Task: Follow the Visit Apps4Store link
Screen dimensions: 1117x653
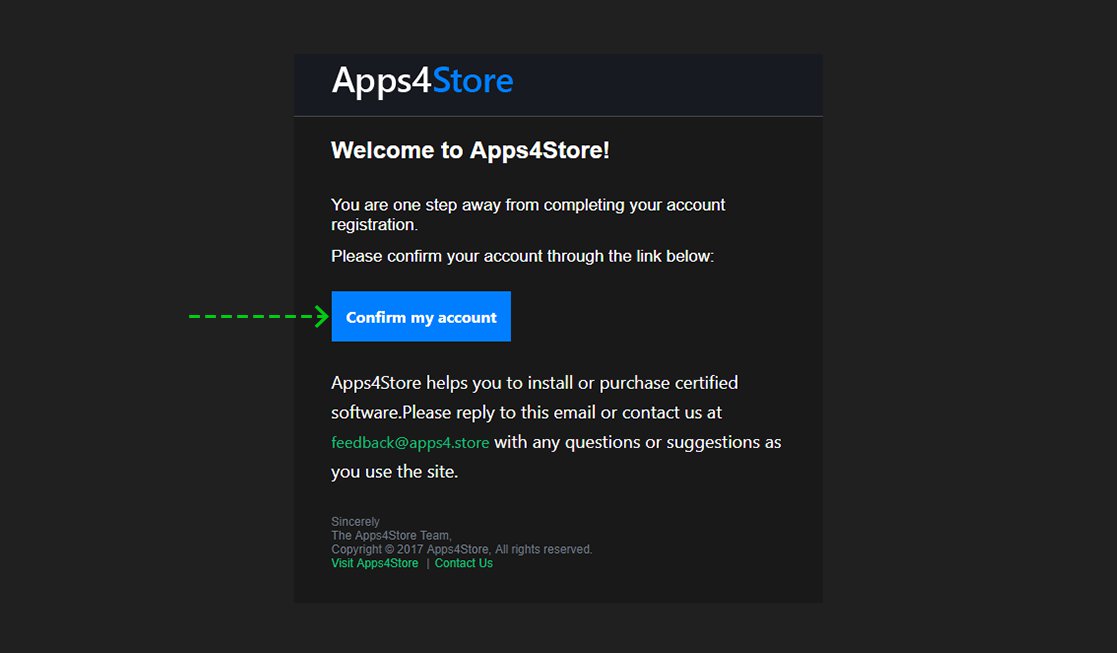Action: [375, 563]
